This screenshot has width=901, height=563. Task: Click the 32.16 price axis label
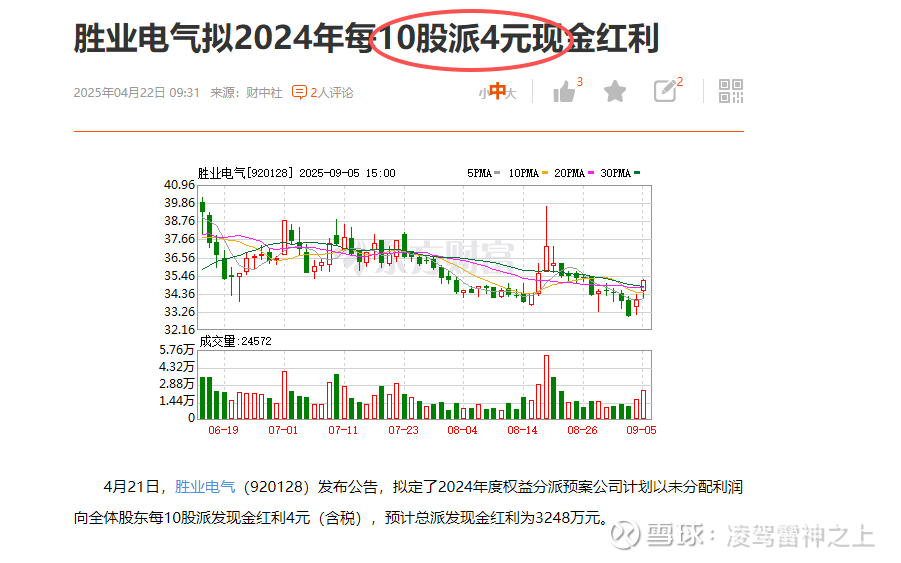(179, 330)
